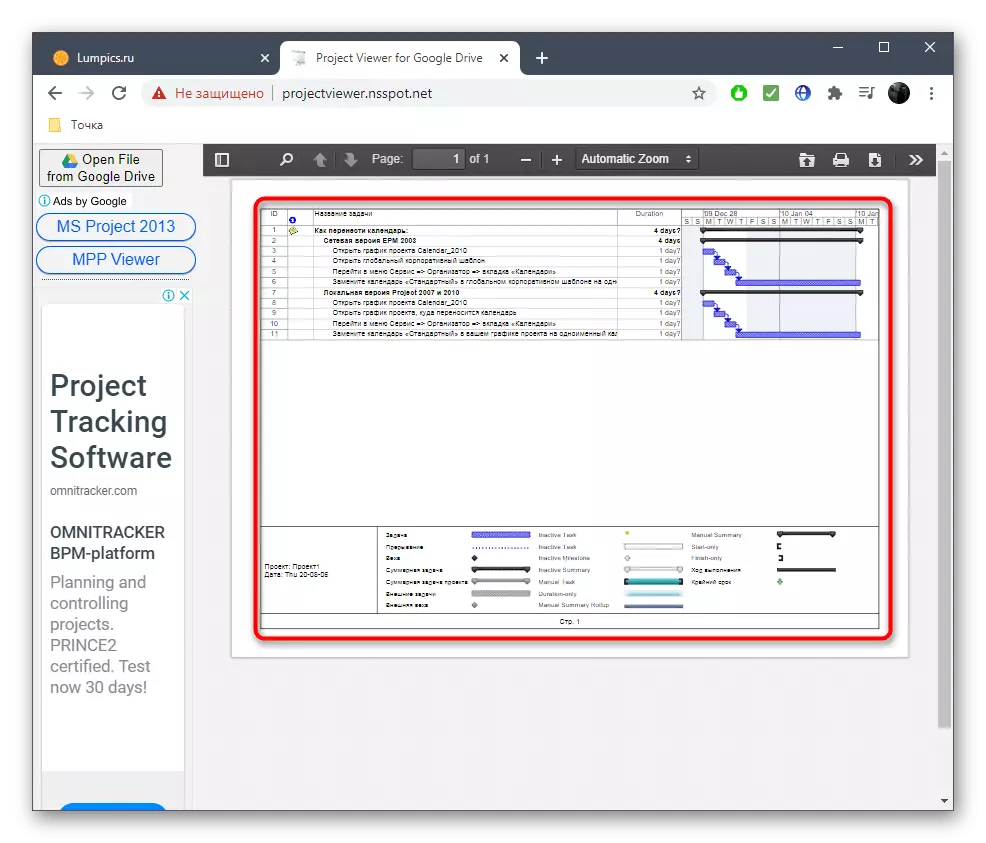This screenshot has width=986, height=843.
Task: Open the MS Project 2013 link
Action: 116,227
